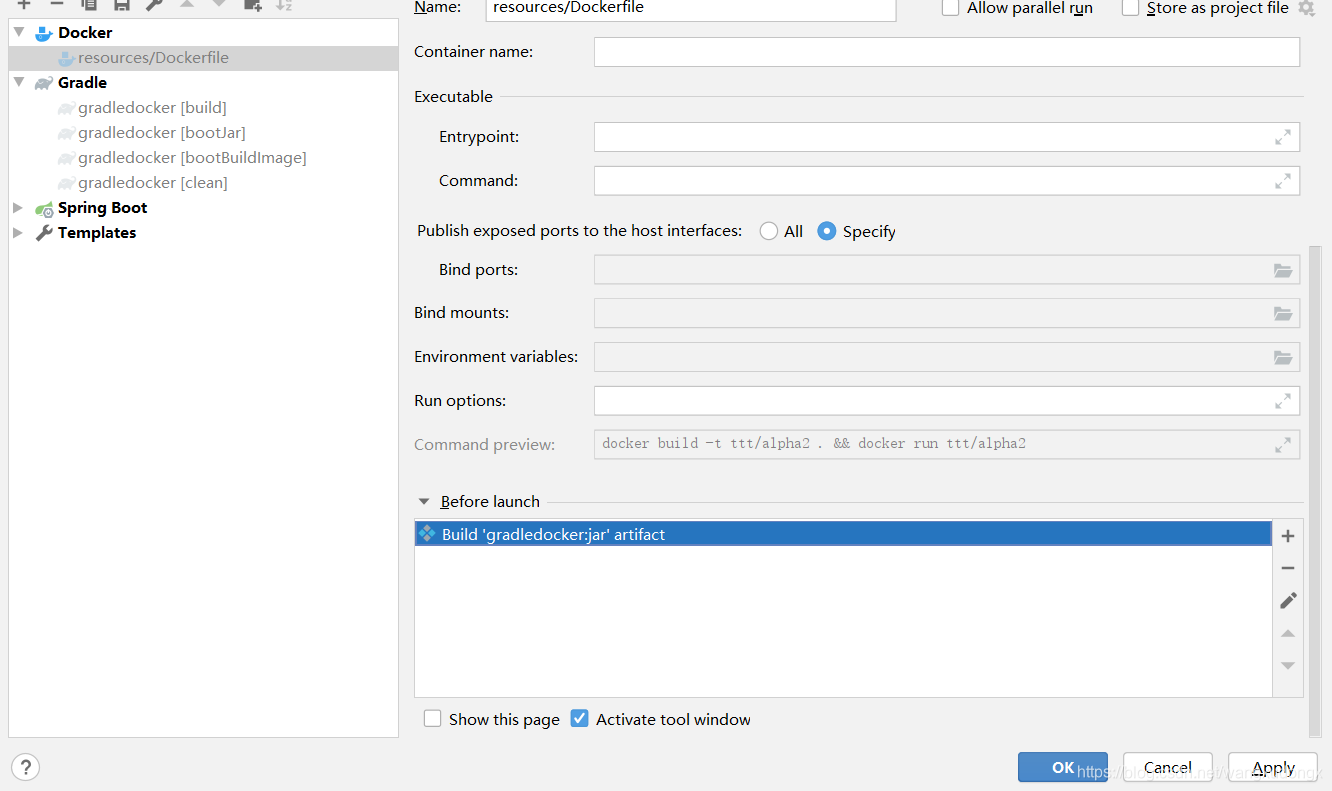
Task: Click the vertical scrollbar of settings panel
Action: click(1314, 490)
